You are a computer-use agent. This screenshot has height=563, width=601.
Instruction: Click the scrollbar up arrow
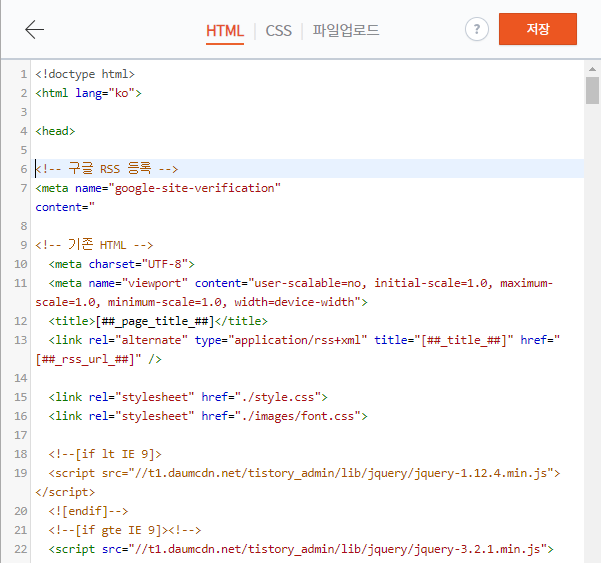tap(592, 69)
